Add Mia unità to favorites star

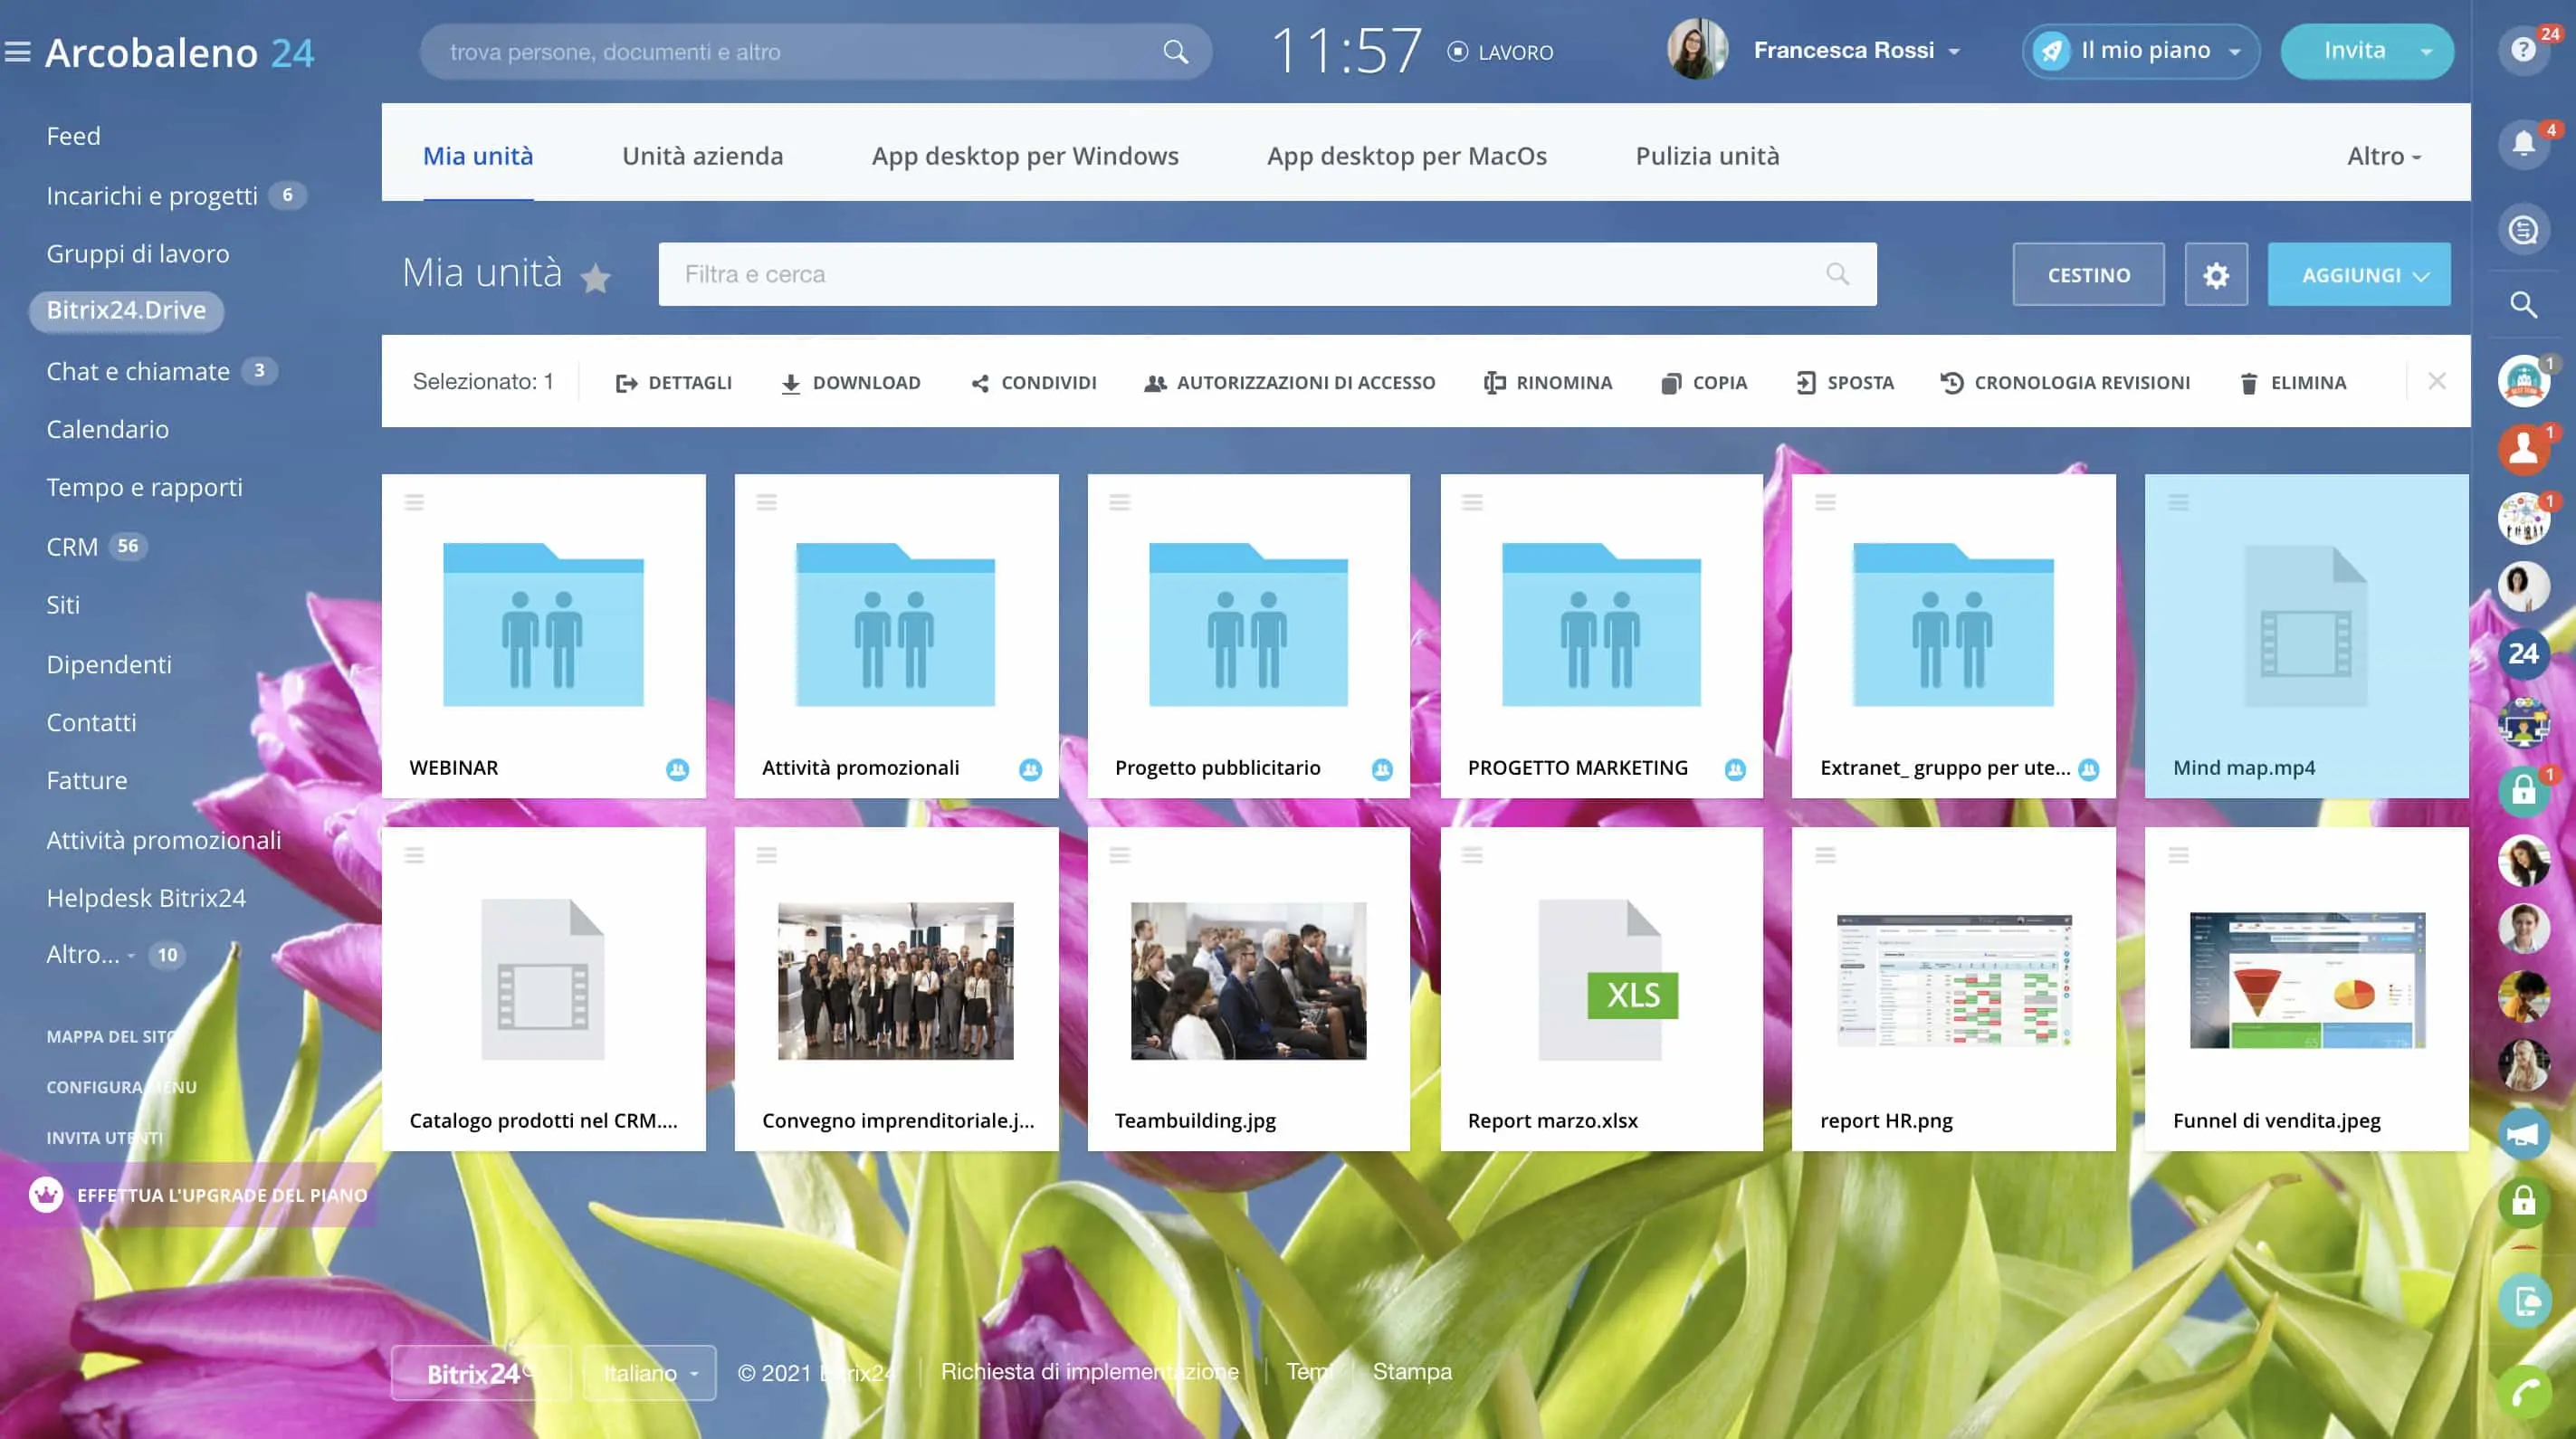coord(596,277)
